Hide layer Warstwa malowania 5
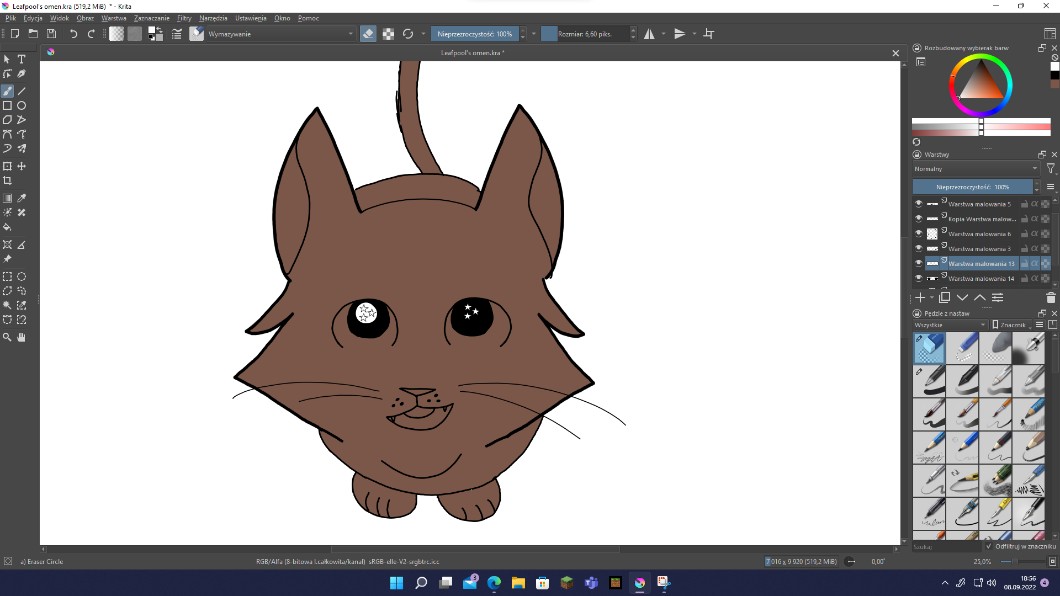The image size is (1060, 596). [919, 203]
